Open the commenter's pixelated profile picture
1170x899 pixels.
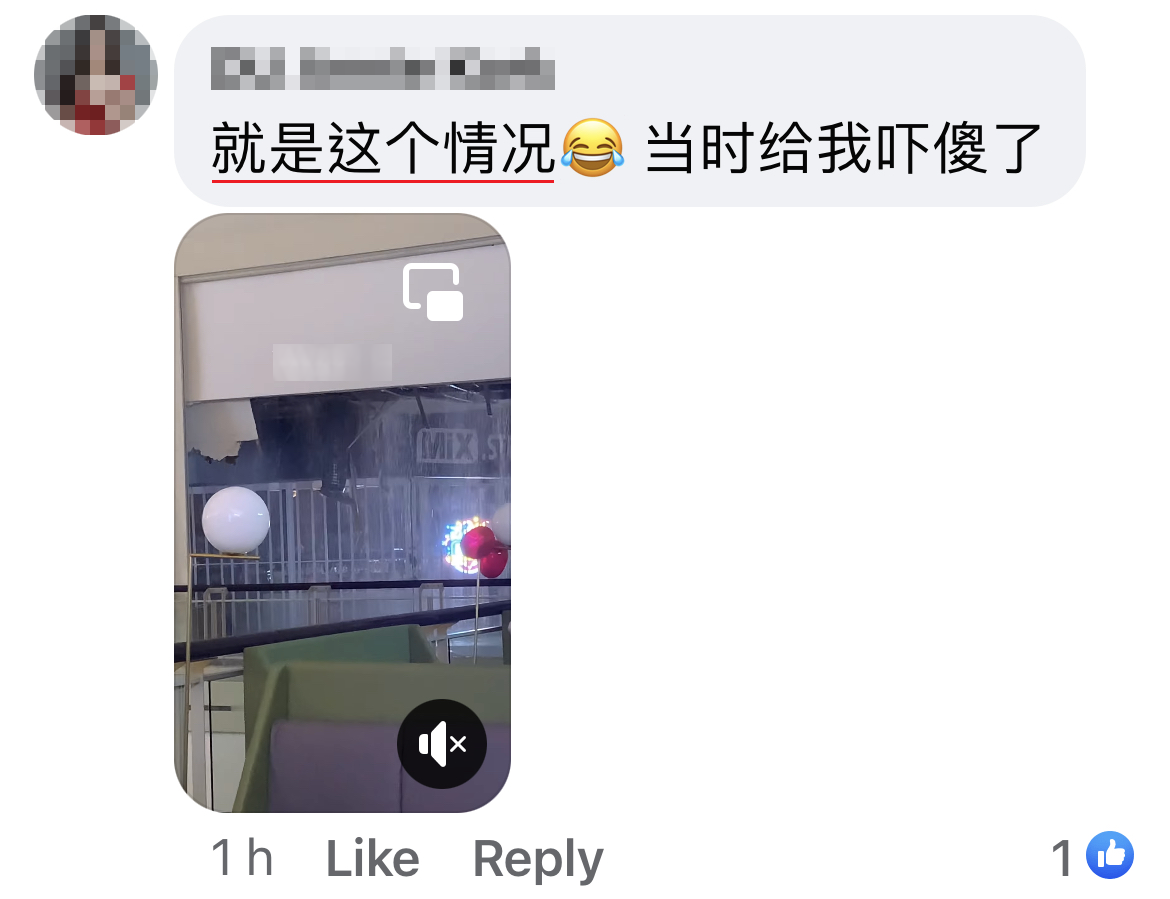(96, 75)
